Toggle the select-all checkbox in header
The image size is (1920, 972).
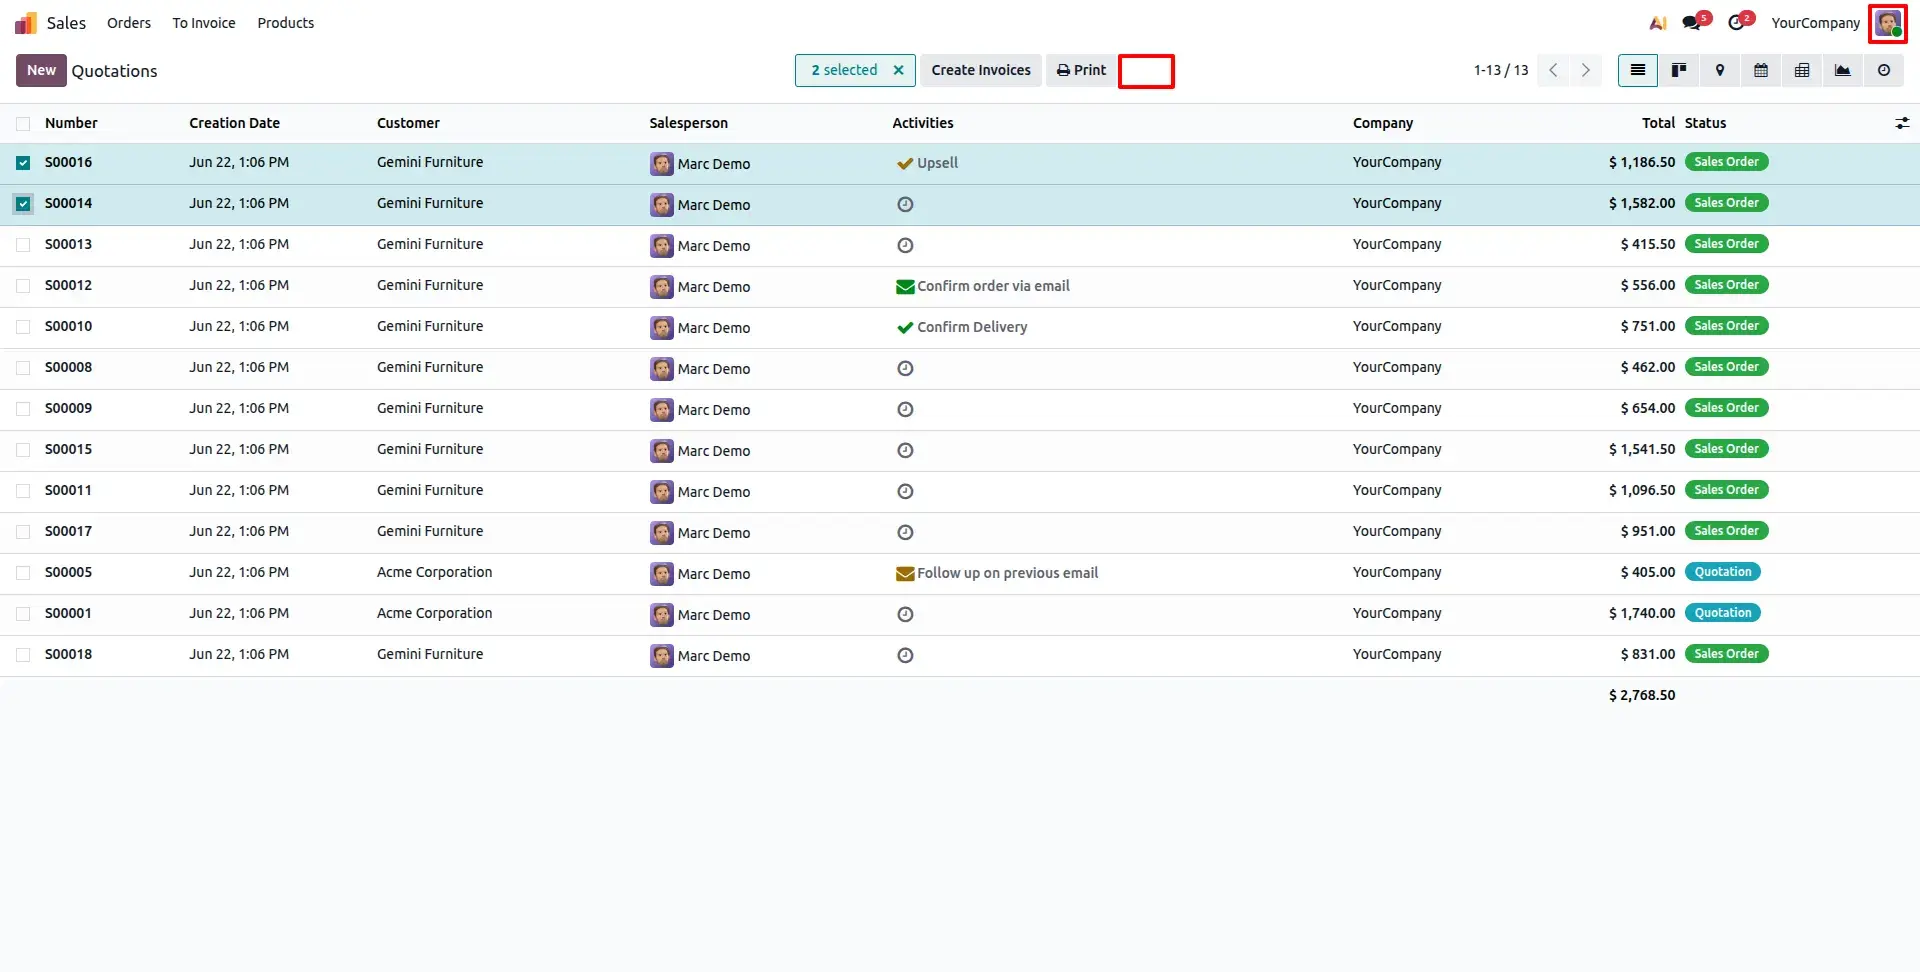click(x=23, y=124)
